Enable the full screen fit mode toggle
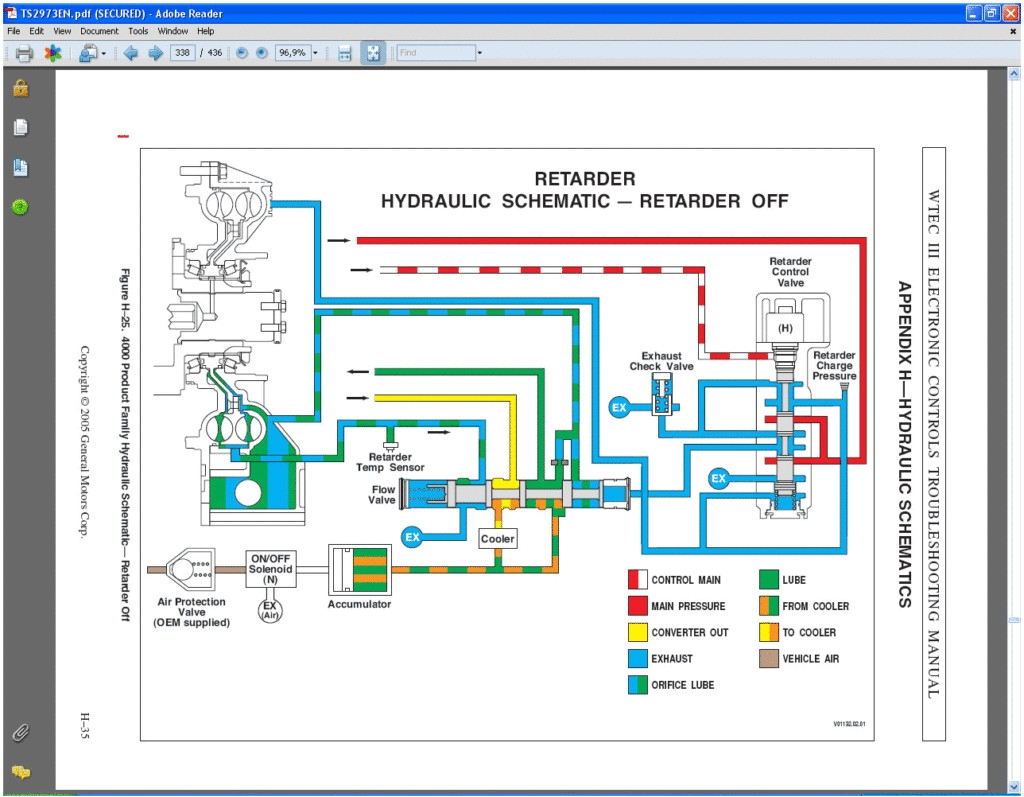The width and height of the screenshot is (1024, 797). [x=372, y=52]
